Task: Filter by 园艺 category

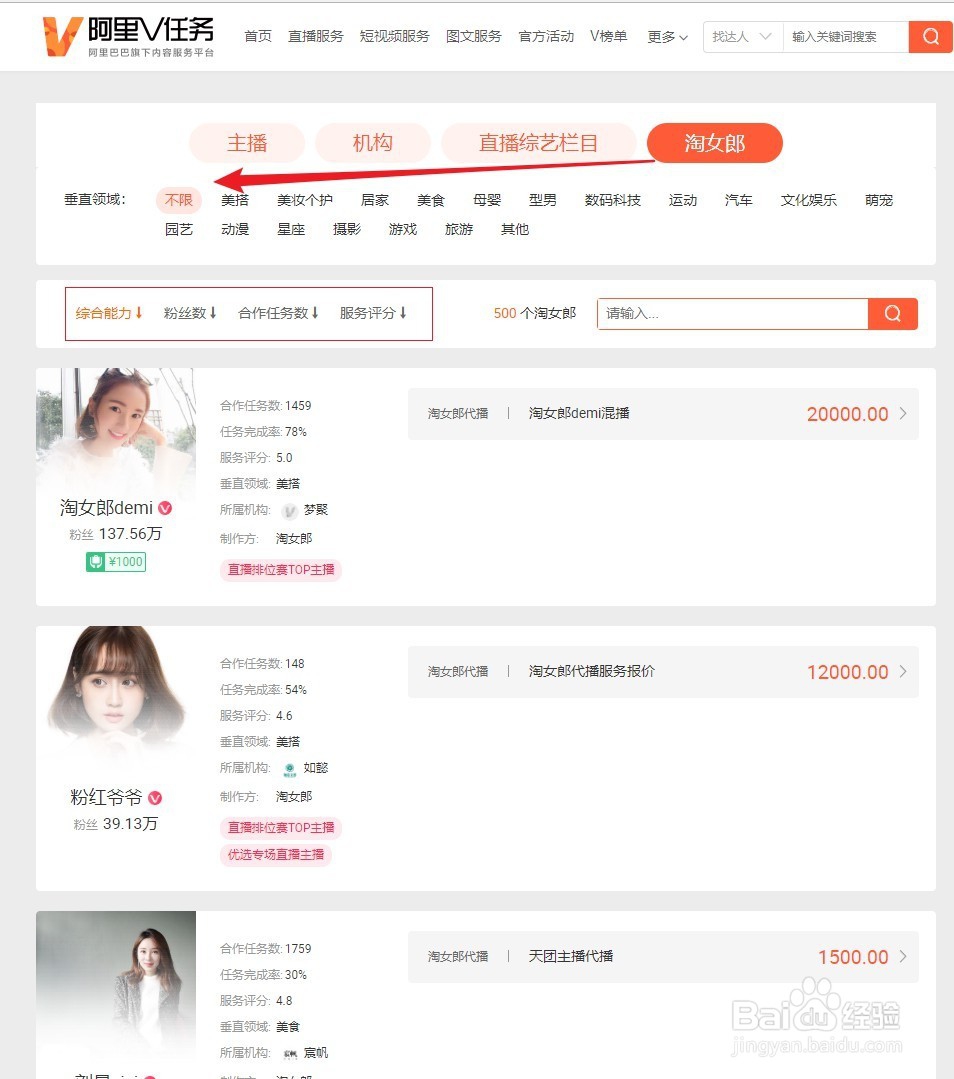Action: coord(179,229)
